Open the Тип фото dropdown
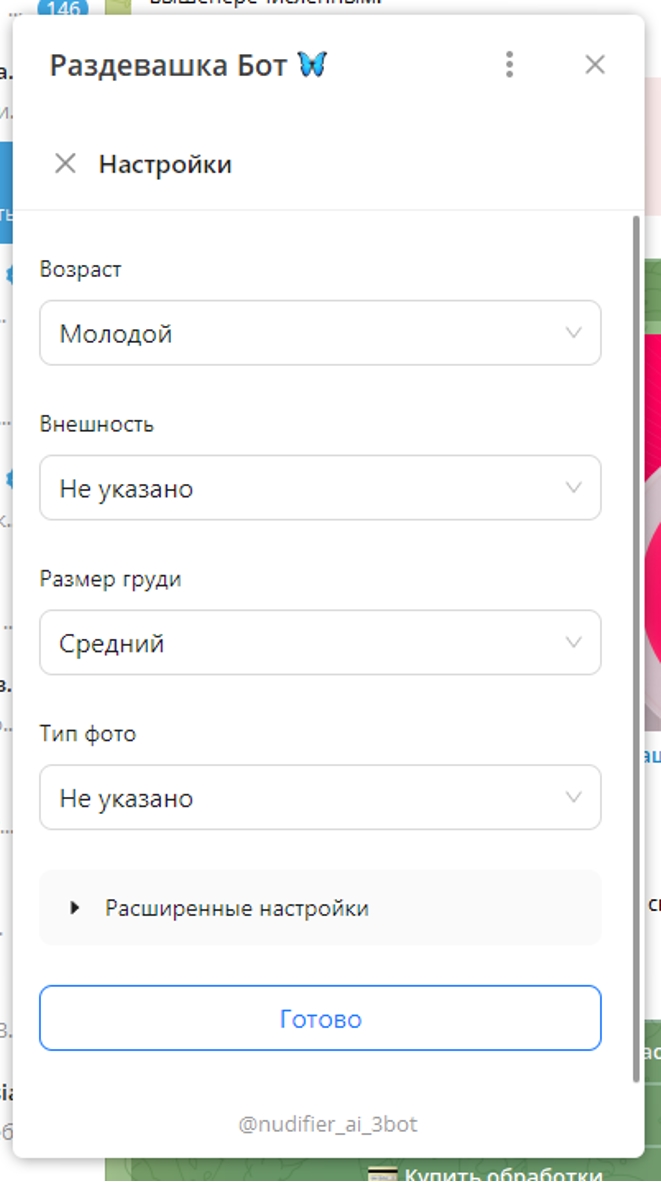This screenshot has height=1182, width=661. (x=320, y=798)
